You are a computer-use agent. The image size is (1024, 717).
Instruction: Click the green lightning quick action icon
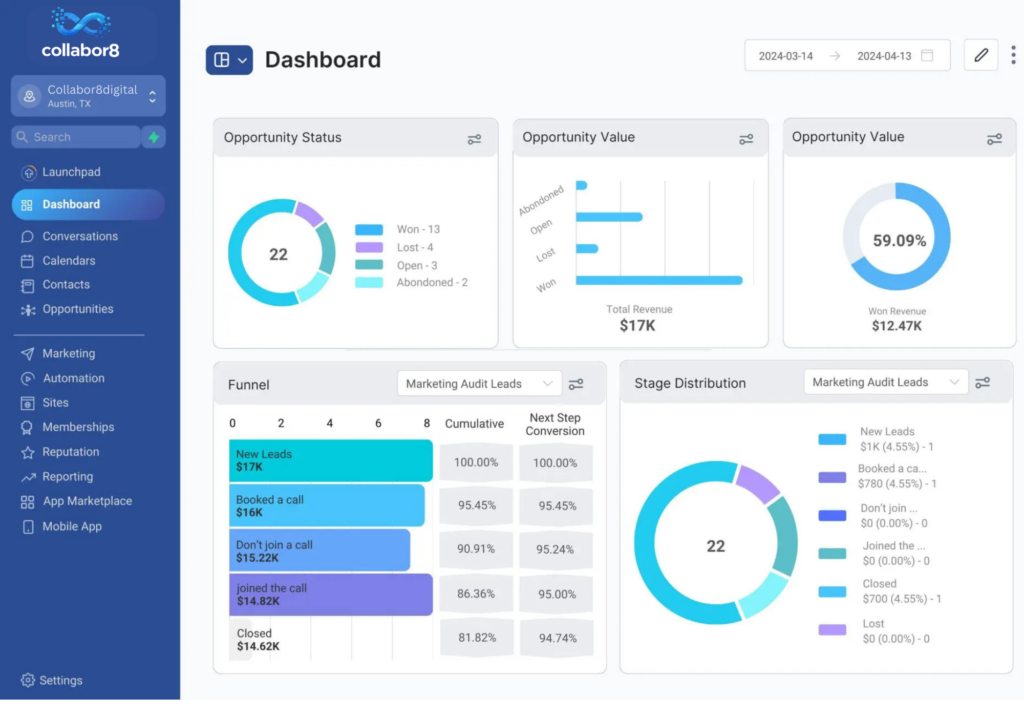(154, 137)
